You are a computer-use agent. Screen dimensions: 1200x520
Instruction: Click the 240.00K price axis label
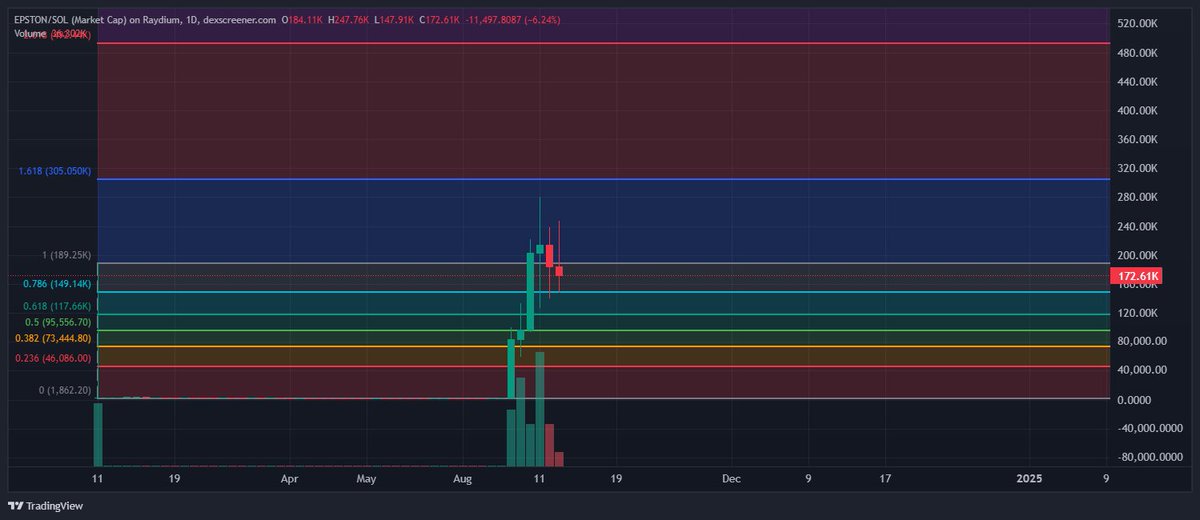pos(1139,226)
